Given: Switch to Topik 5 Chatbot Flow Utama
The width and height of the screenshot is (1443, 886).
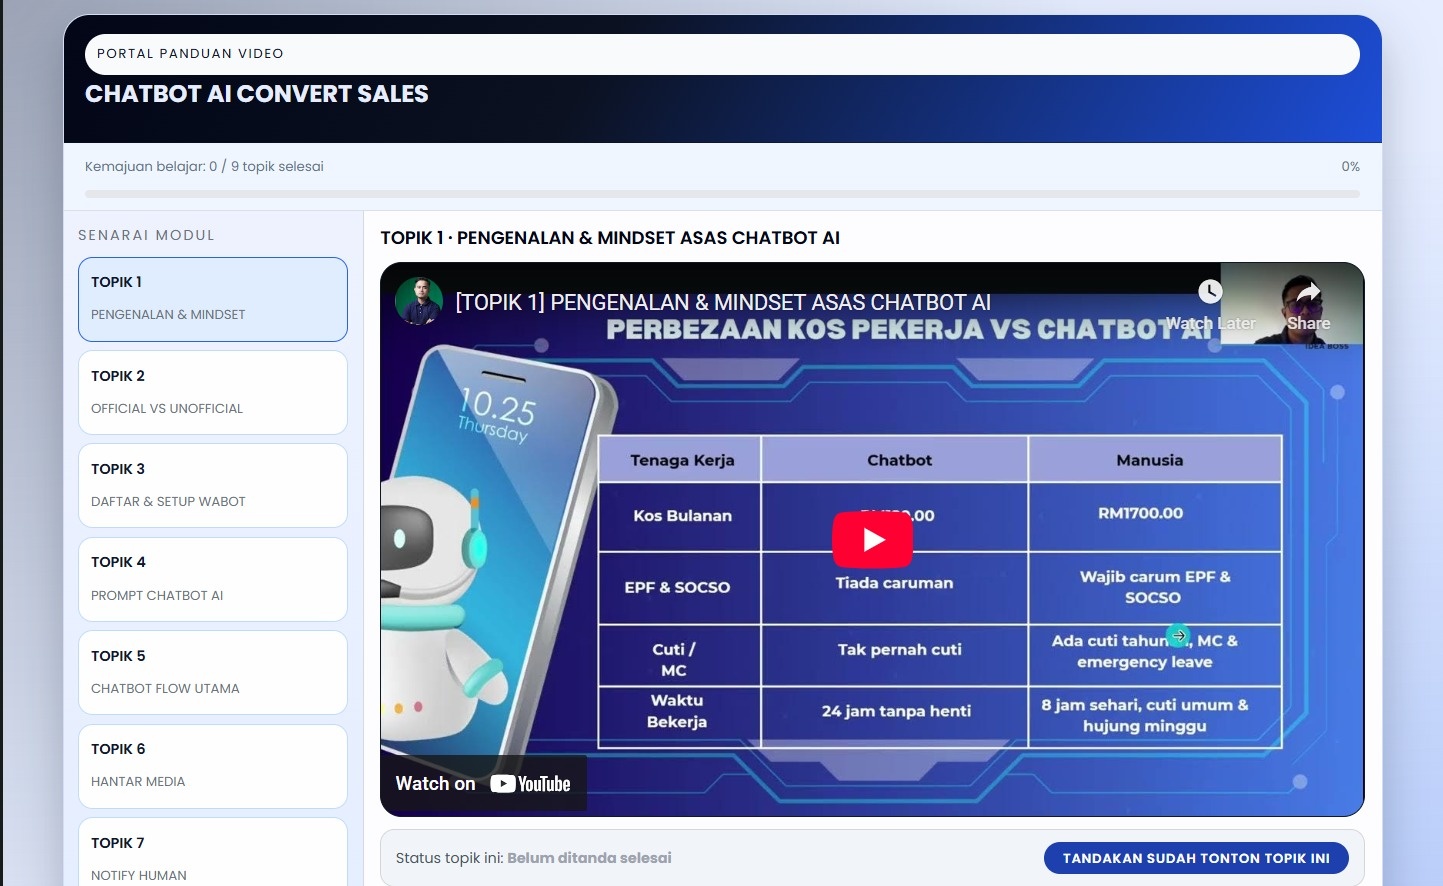Looking at the screenshot, I should click(x=213, y=672).
